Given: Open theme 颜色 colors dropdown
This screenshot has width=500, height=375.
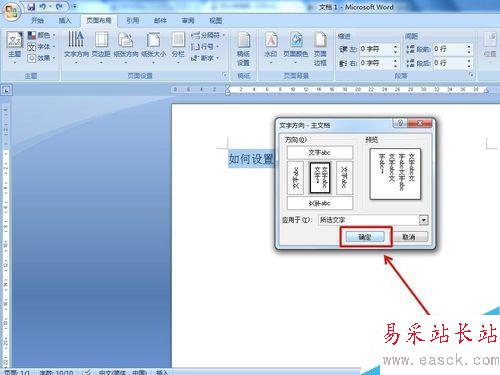Looking at the screenshot, I should click(41, 35).
